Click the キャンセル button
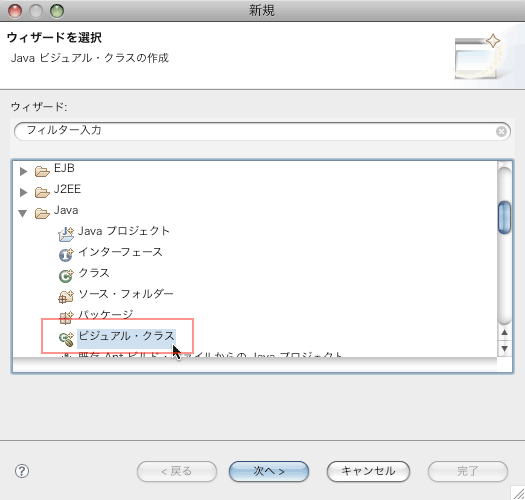 point(368,471)
